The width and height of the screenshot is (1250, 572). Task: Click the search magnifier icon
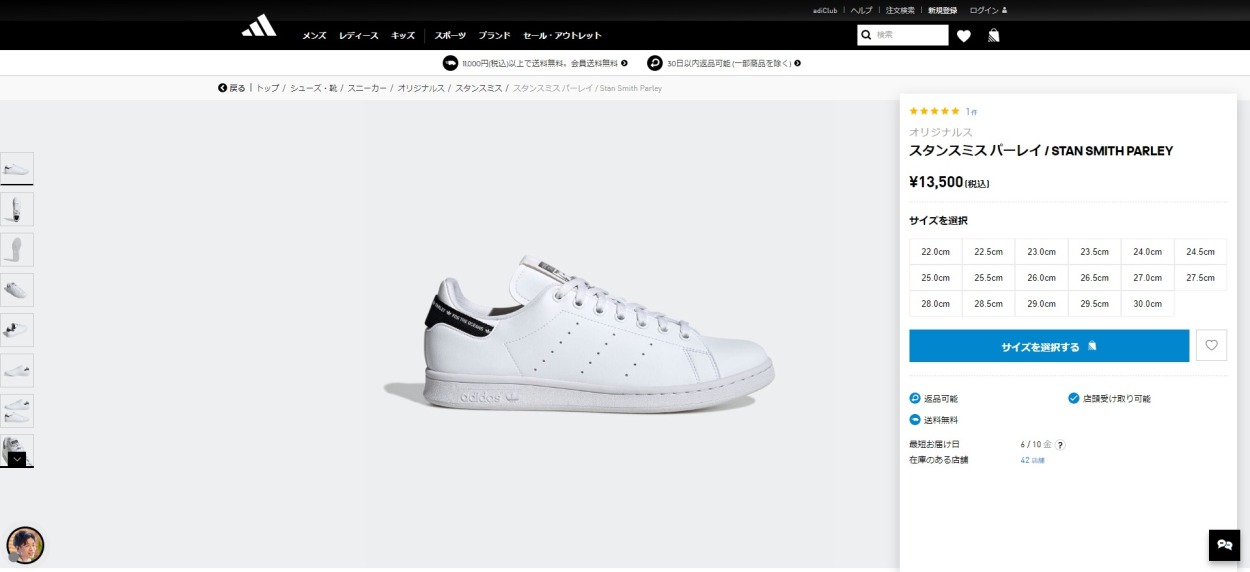pyautogui.click(x=867, y=35)
